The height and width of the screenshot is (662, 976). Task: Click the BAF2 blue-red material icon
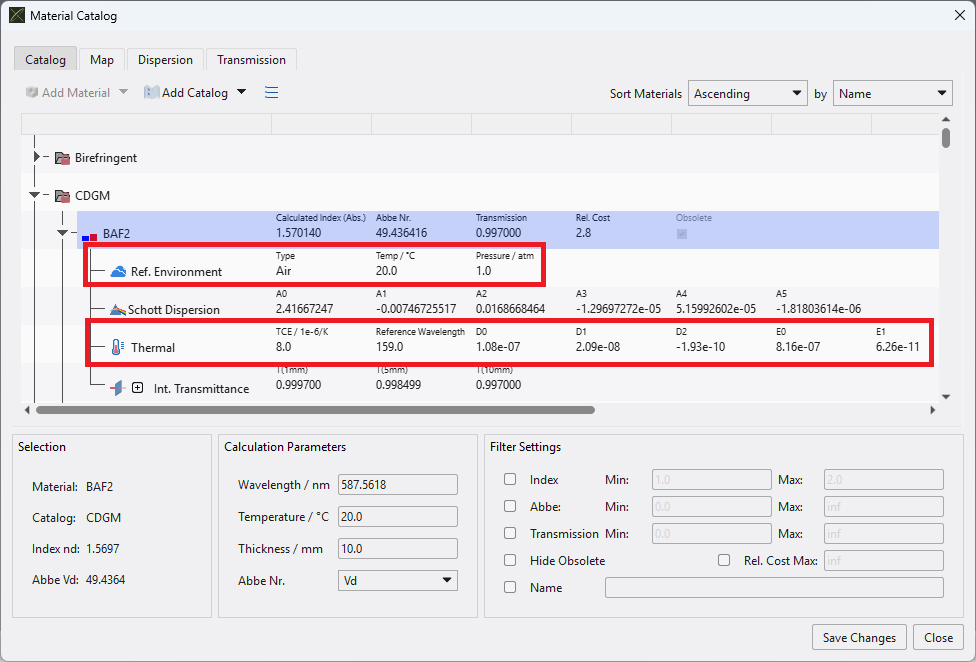(x=90, y=237)
